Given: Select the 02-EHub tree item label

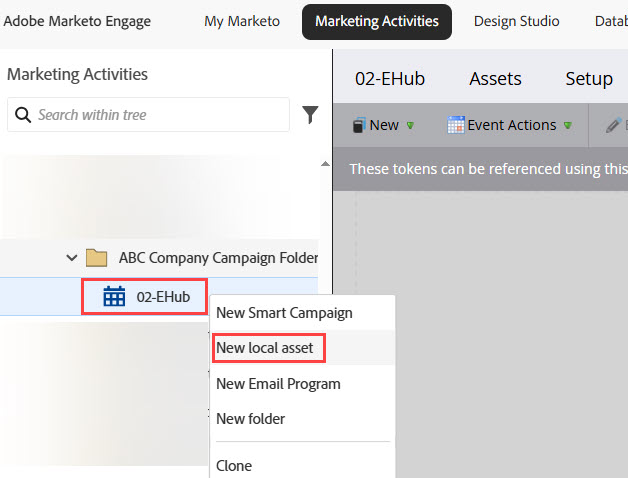Looking at the screenshot, I should (163, 297).
